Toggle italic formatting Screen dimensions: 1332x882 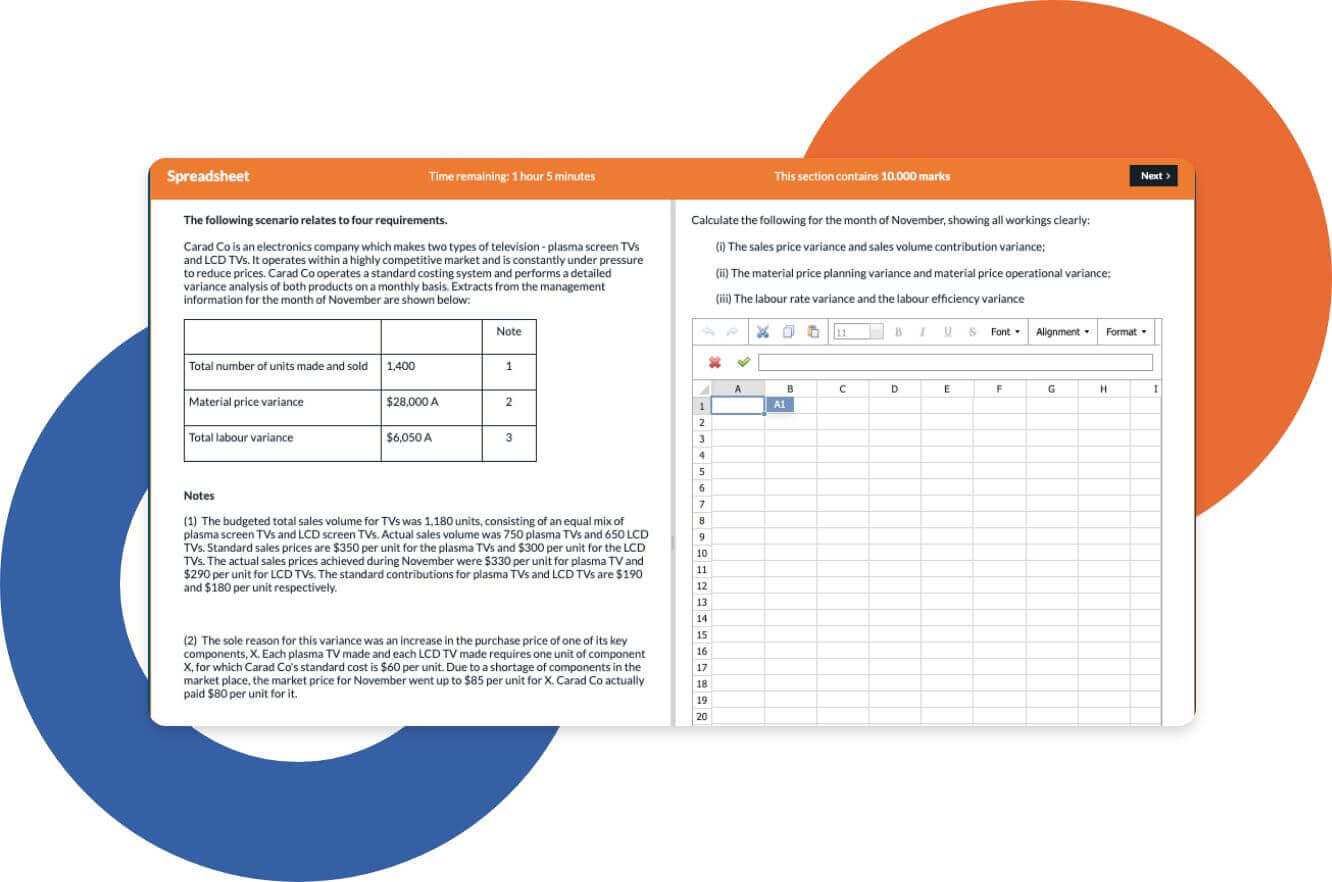(x=922, y=332)
